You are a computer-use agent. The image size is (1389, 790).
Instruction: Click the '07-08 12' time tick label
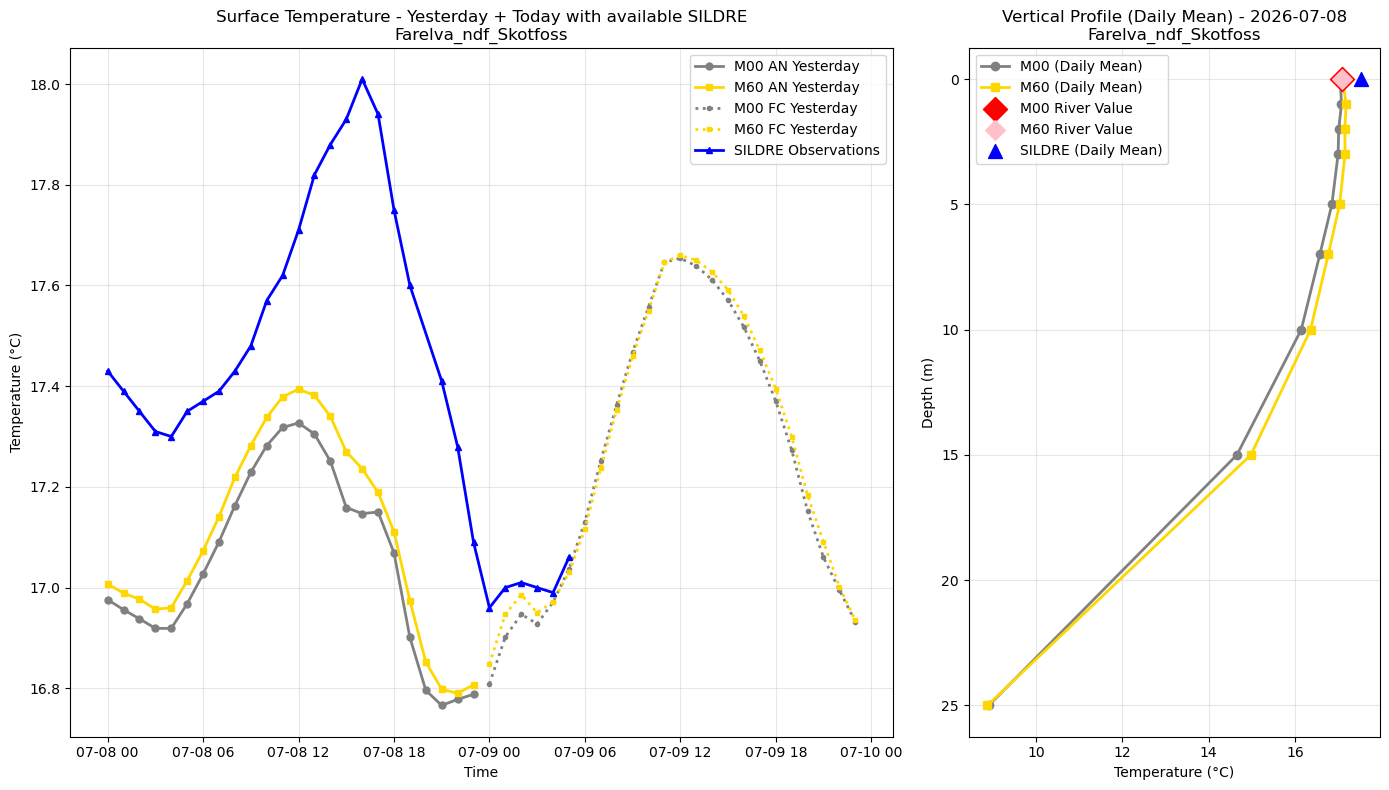pyautogui.click(x=298, y=752)
